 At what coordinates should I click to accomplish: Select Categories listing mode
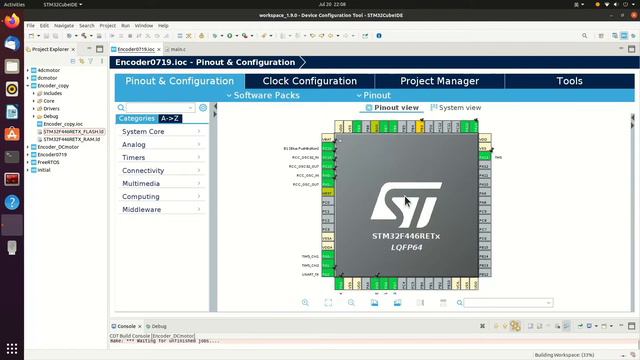coord(137,118)
